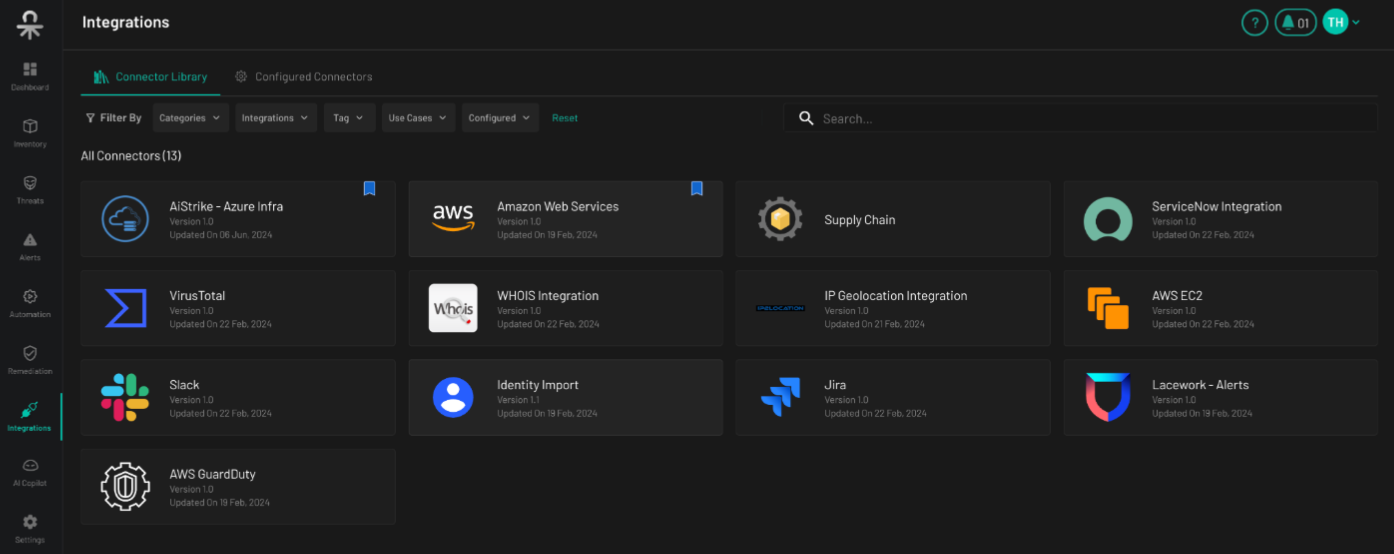Viewport: 1394px width, 554px height.
Task: Open the Tag filter dropdown
Action: point(350,118)
